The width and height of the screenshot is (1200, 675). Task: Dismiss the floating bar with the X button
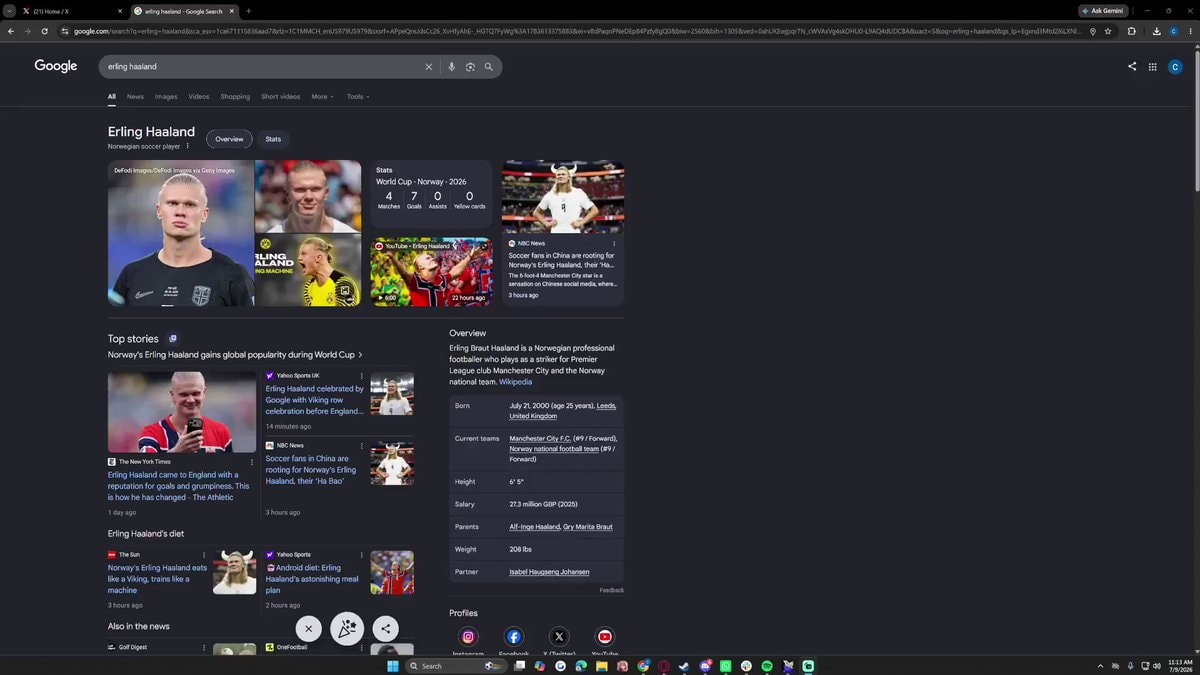click(308, 628)
